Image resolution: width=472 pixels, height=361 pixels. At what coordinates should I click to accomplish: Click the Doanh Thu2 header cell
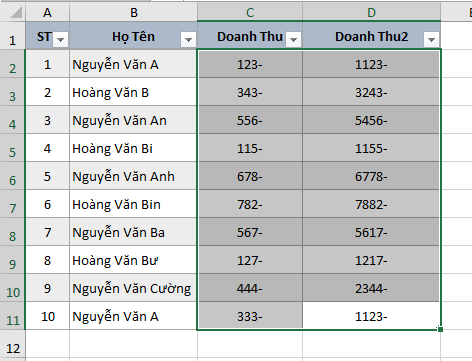pos(371,36)
